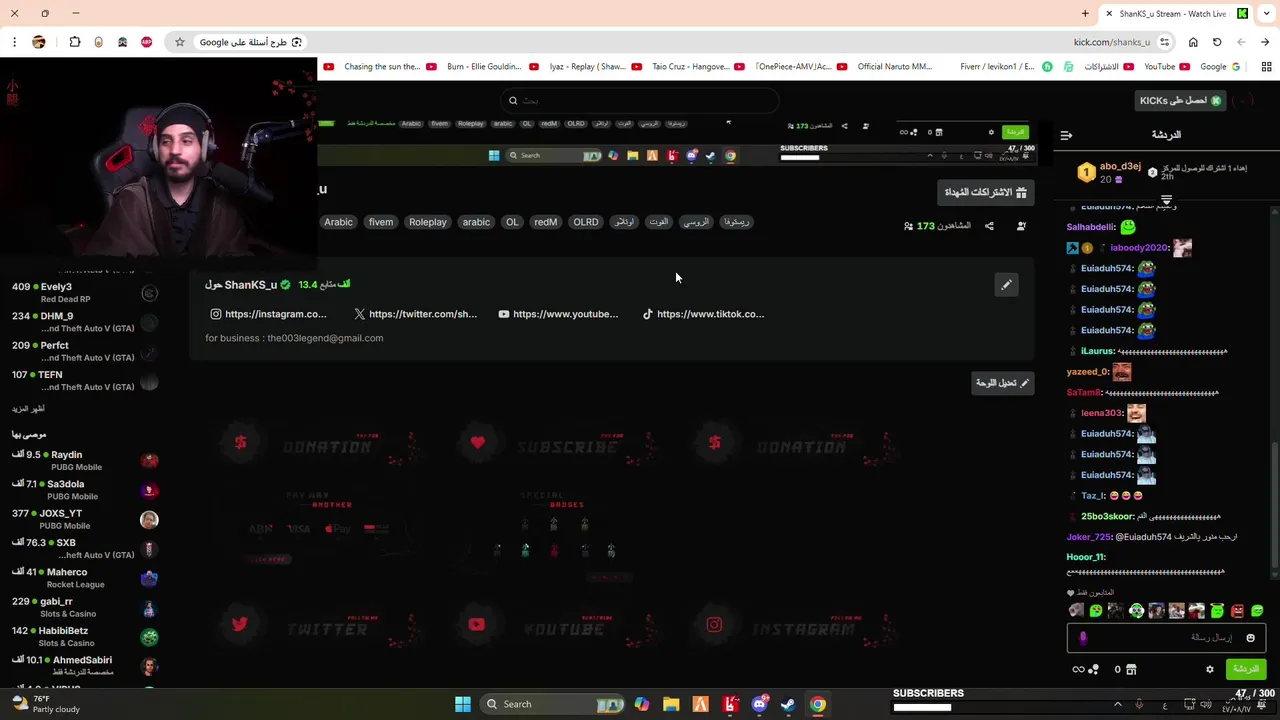The height and width of the screenshot is (720, 1280).
Task: Click the AdBlock Plus extension icon
Action: point(147,42)
